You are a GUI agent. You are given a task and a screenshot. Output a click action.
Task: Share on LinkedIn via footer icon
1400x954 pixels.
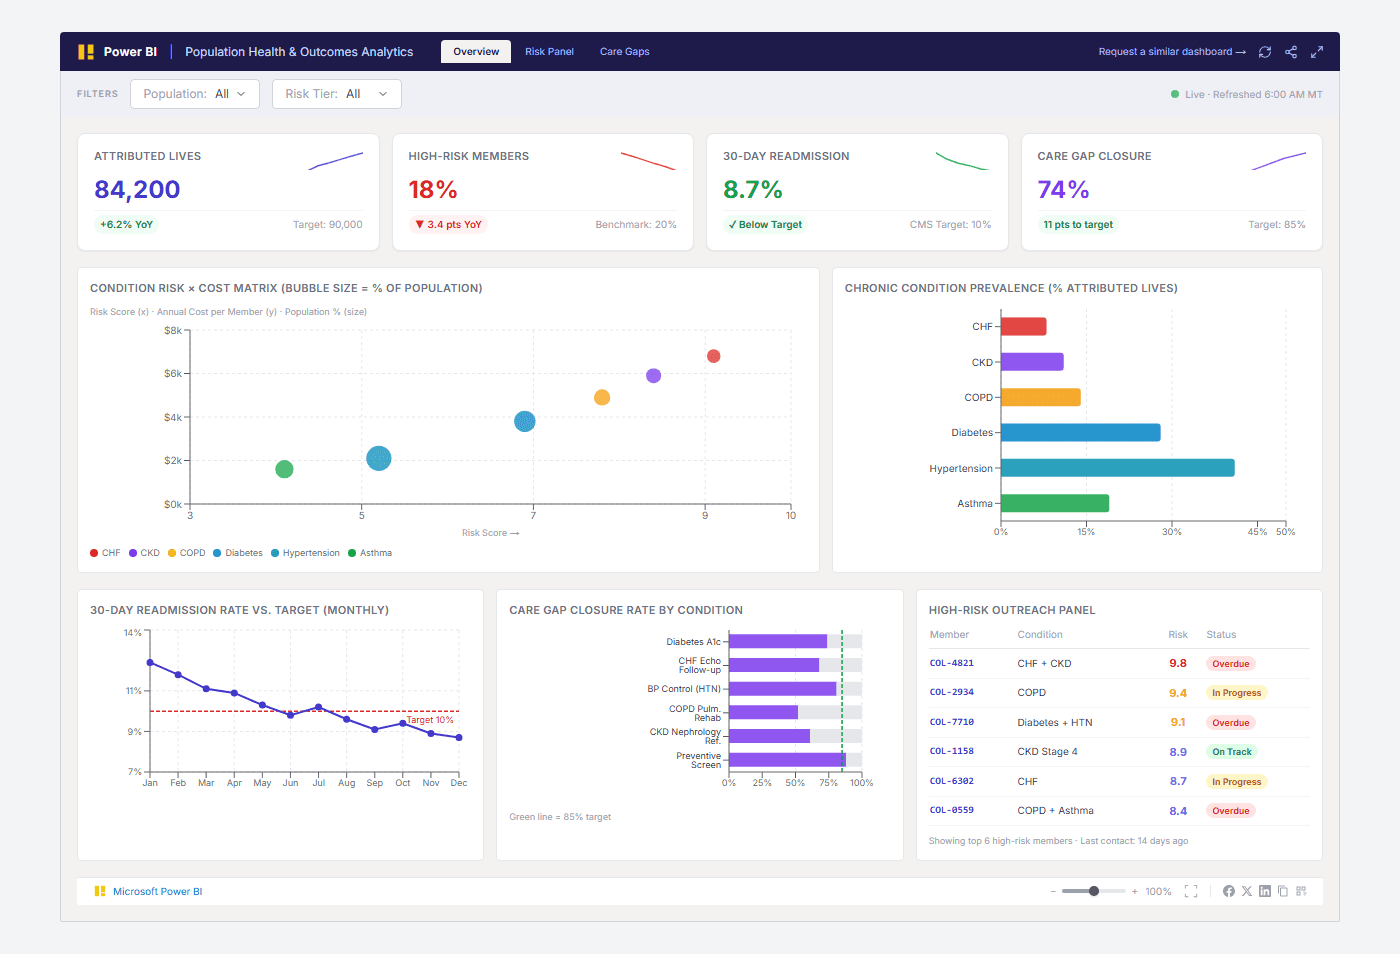coord(1265,891)
